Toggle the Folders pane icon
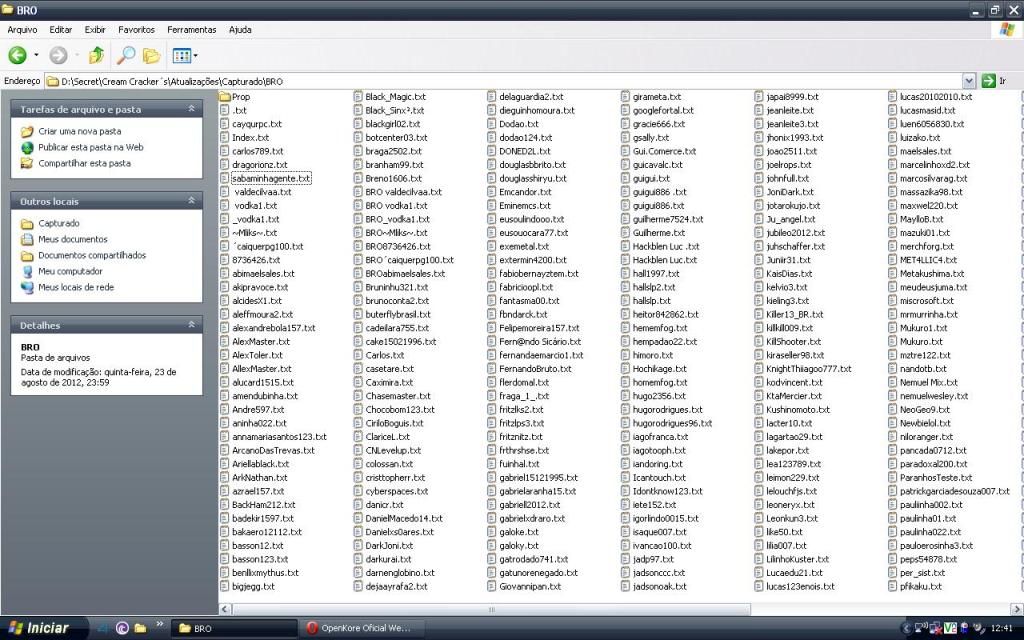The height and width of the screenshot is (640, 1024). pos(151,56)
